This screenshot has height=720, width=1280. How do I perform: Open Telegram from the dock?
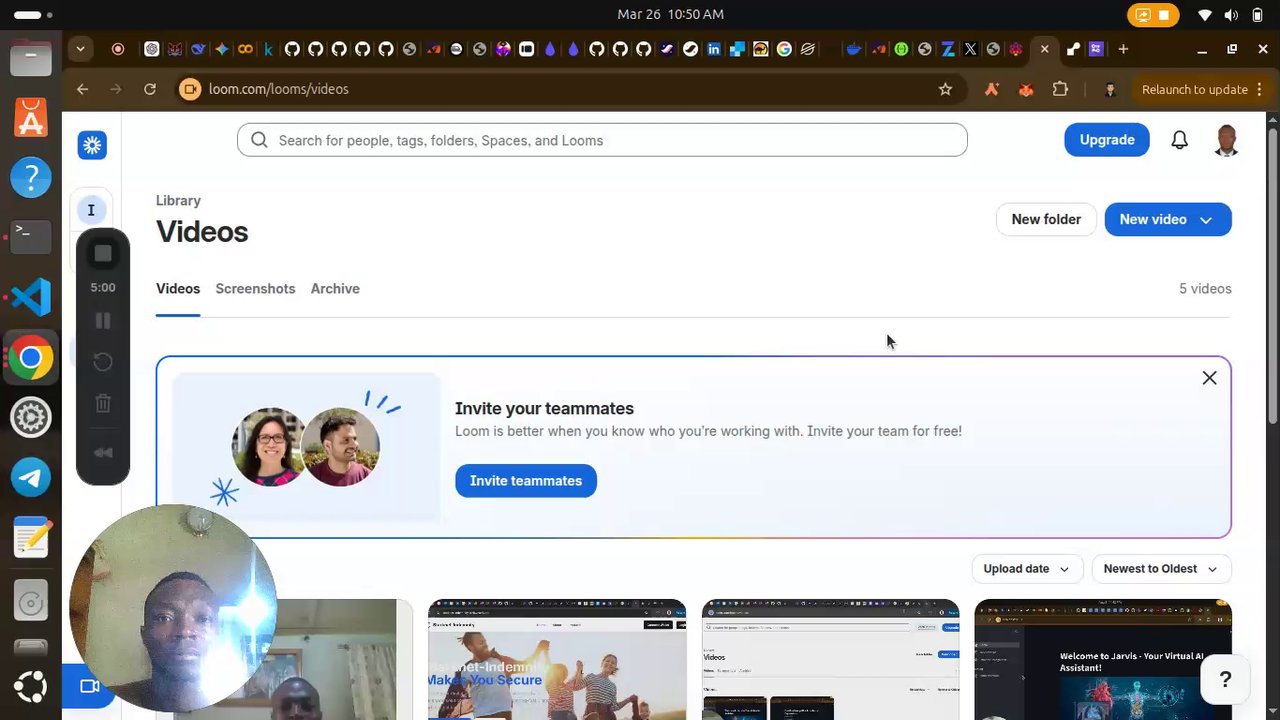31,478
